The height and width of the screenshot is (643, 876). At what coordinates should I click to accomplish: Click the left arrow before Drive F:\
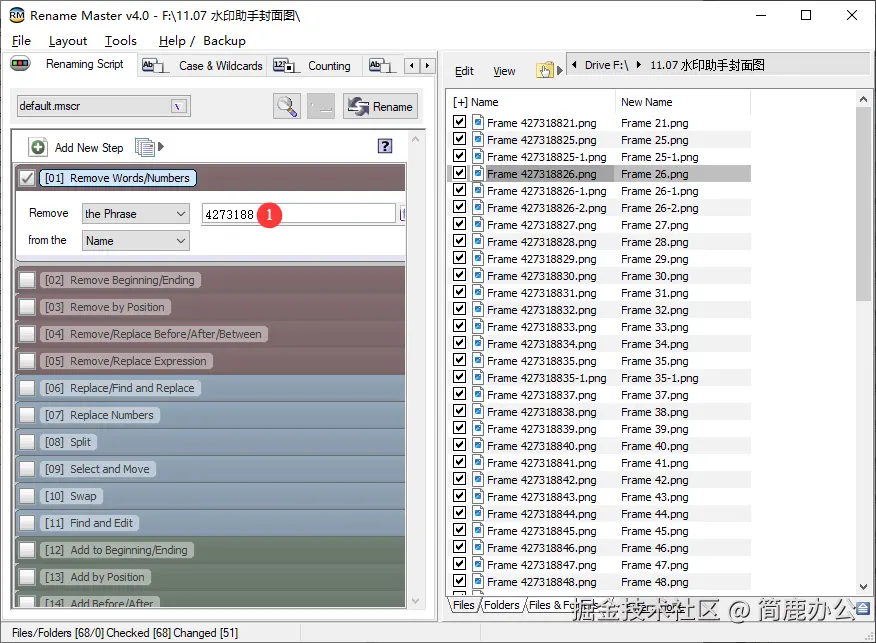tap(574, 65)
